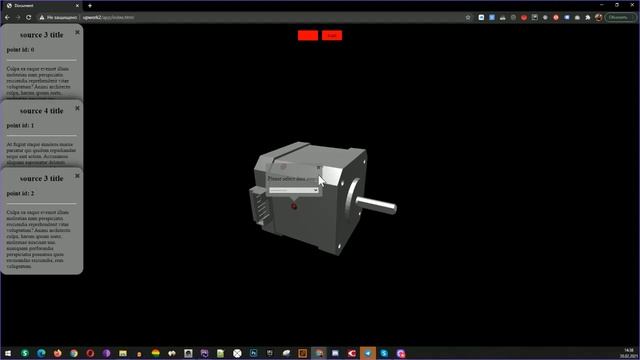Viewport: 640px width, 360px height.
Task: Click the 'source 4 title' heading
Action: pos(42,111)
